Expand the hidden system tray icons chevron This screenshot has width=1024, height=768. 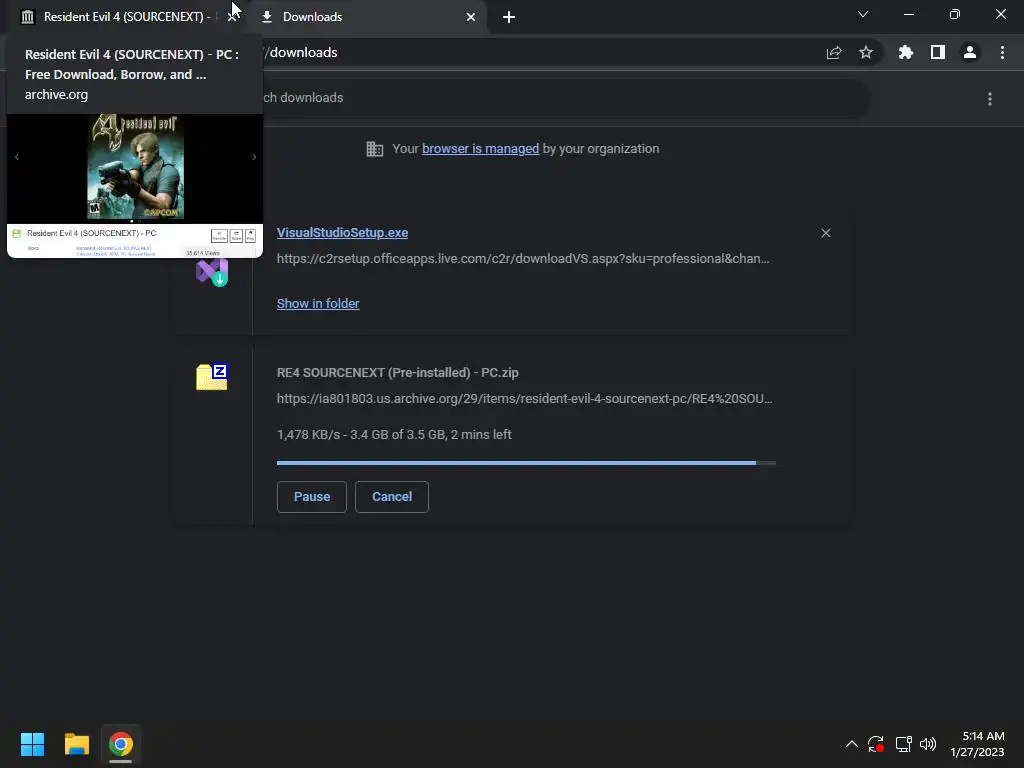(x=852, y=744)
